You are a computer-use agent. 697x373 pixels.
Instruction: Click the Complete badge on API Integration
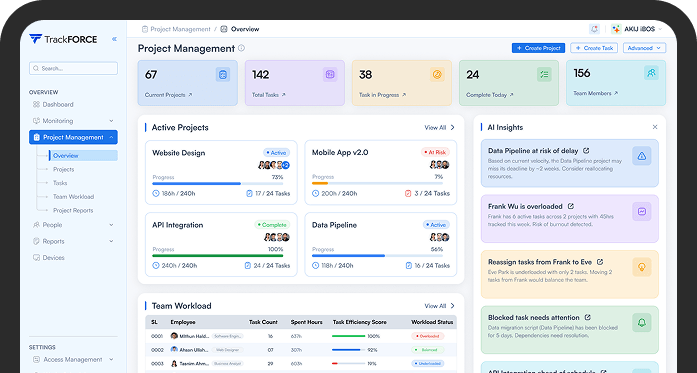click(x=272, y=225)
